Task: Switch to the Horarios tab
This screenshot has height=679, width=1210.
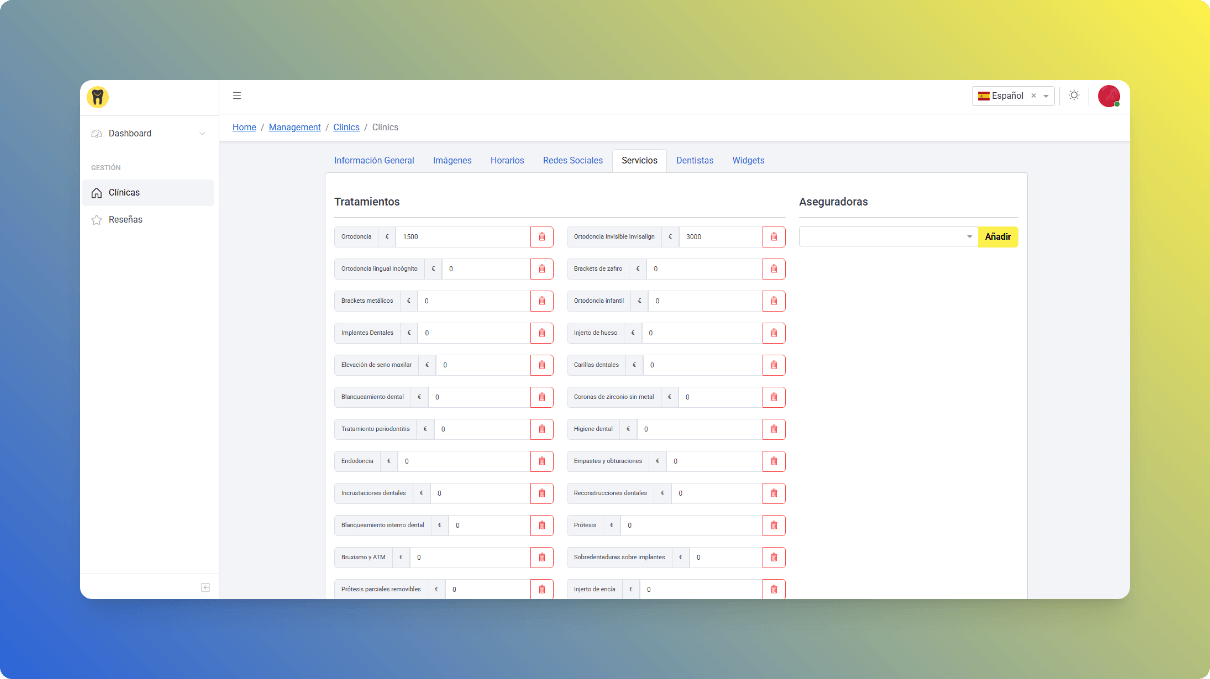Action: tap(507, 160)
